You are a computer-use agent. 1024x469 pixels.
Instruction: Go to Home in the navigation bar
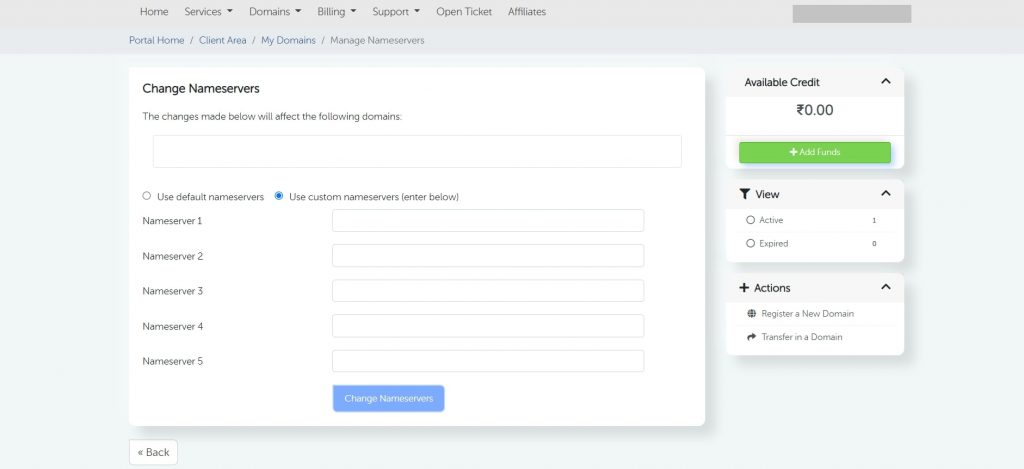154,12
